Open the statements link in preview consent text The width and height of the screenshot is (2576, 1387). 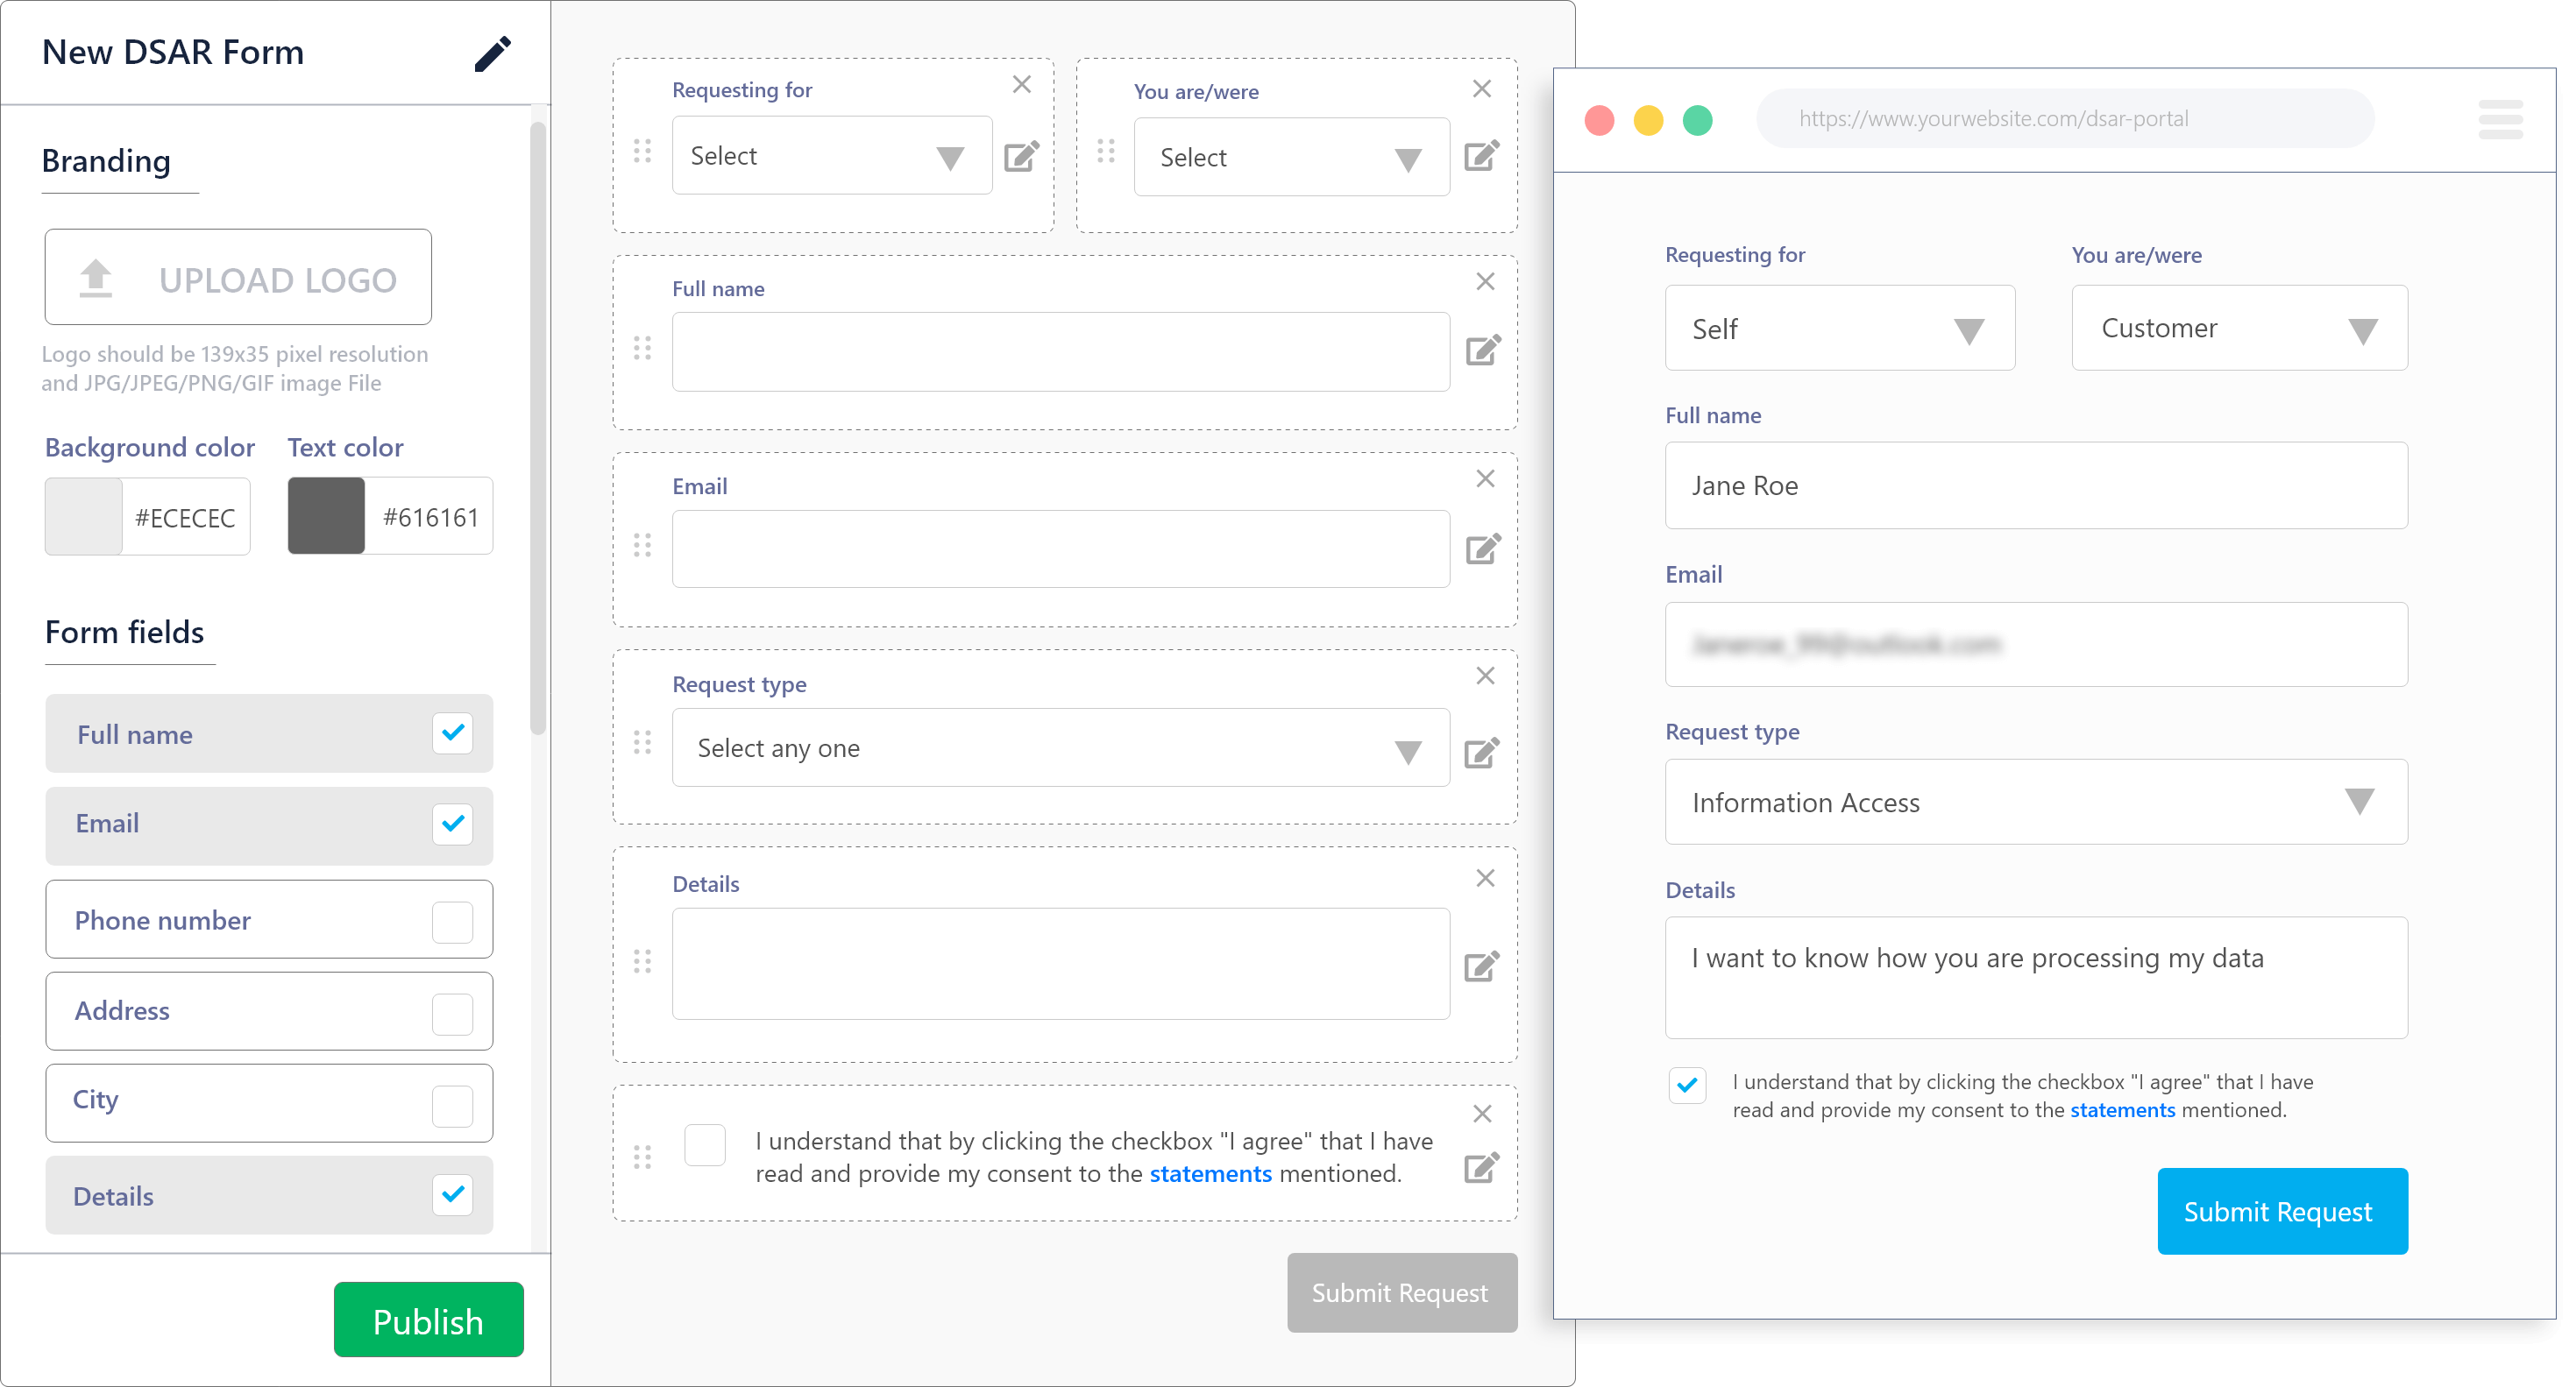(2122, 1110)
